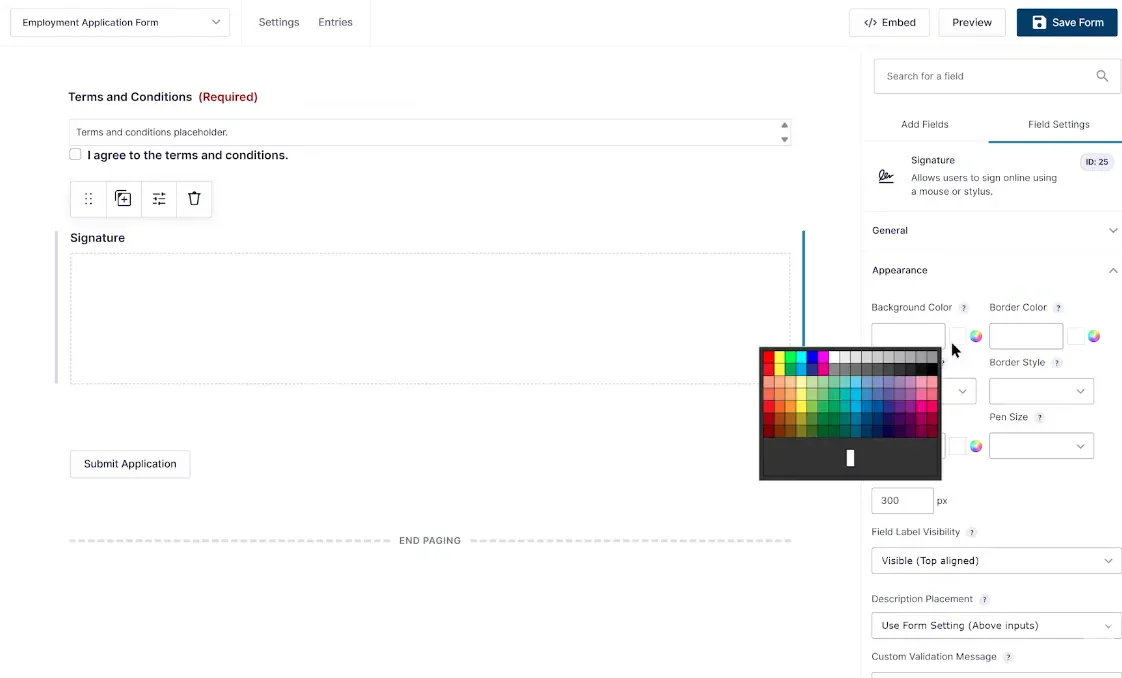The image size is (1122, 678).
Task: Switch to the Add Fields tab
Action: [x=924, y=124]
